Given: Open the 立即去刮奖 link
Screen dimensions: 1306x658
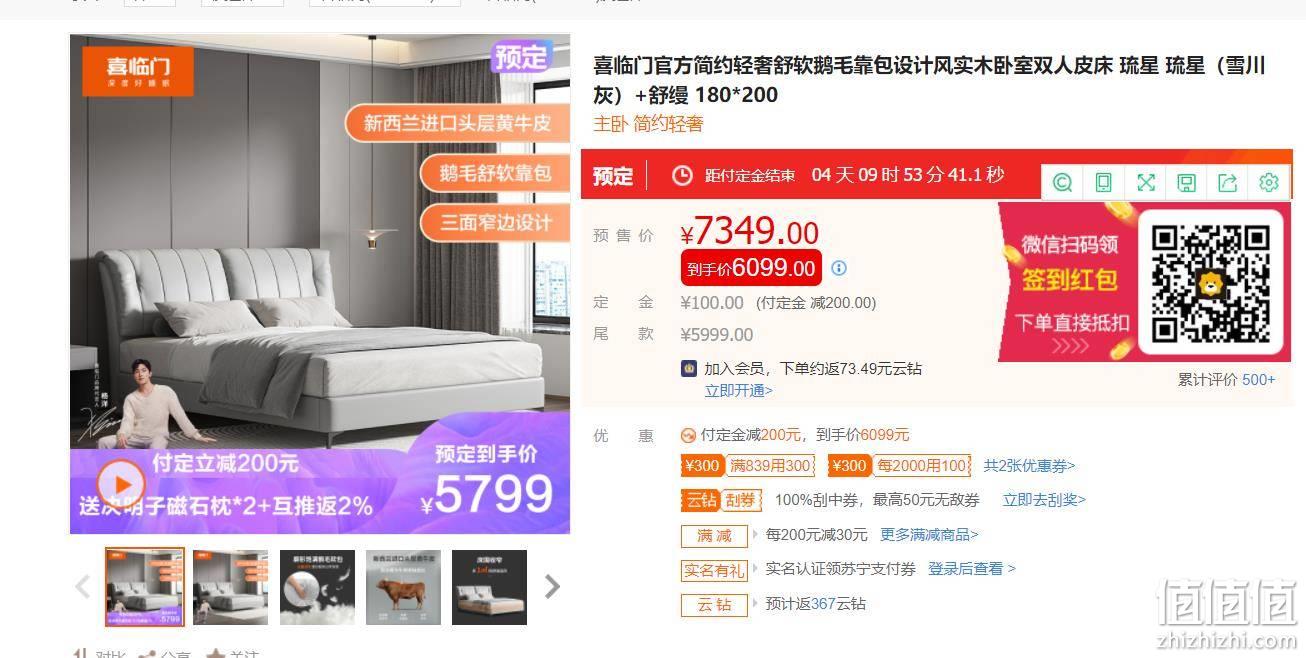Looking at the screenshot, I should coord(1044,500).
